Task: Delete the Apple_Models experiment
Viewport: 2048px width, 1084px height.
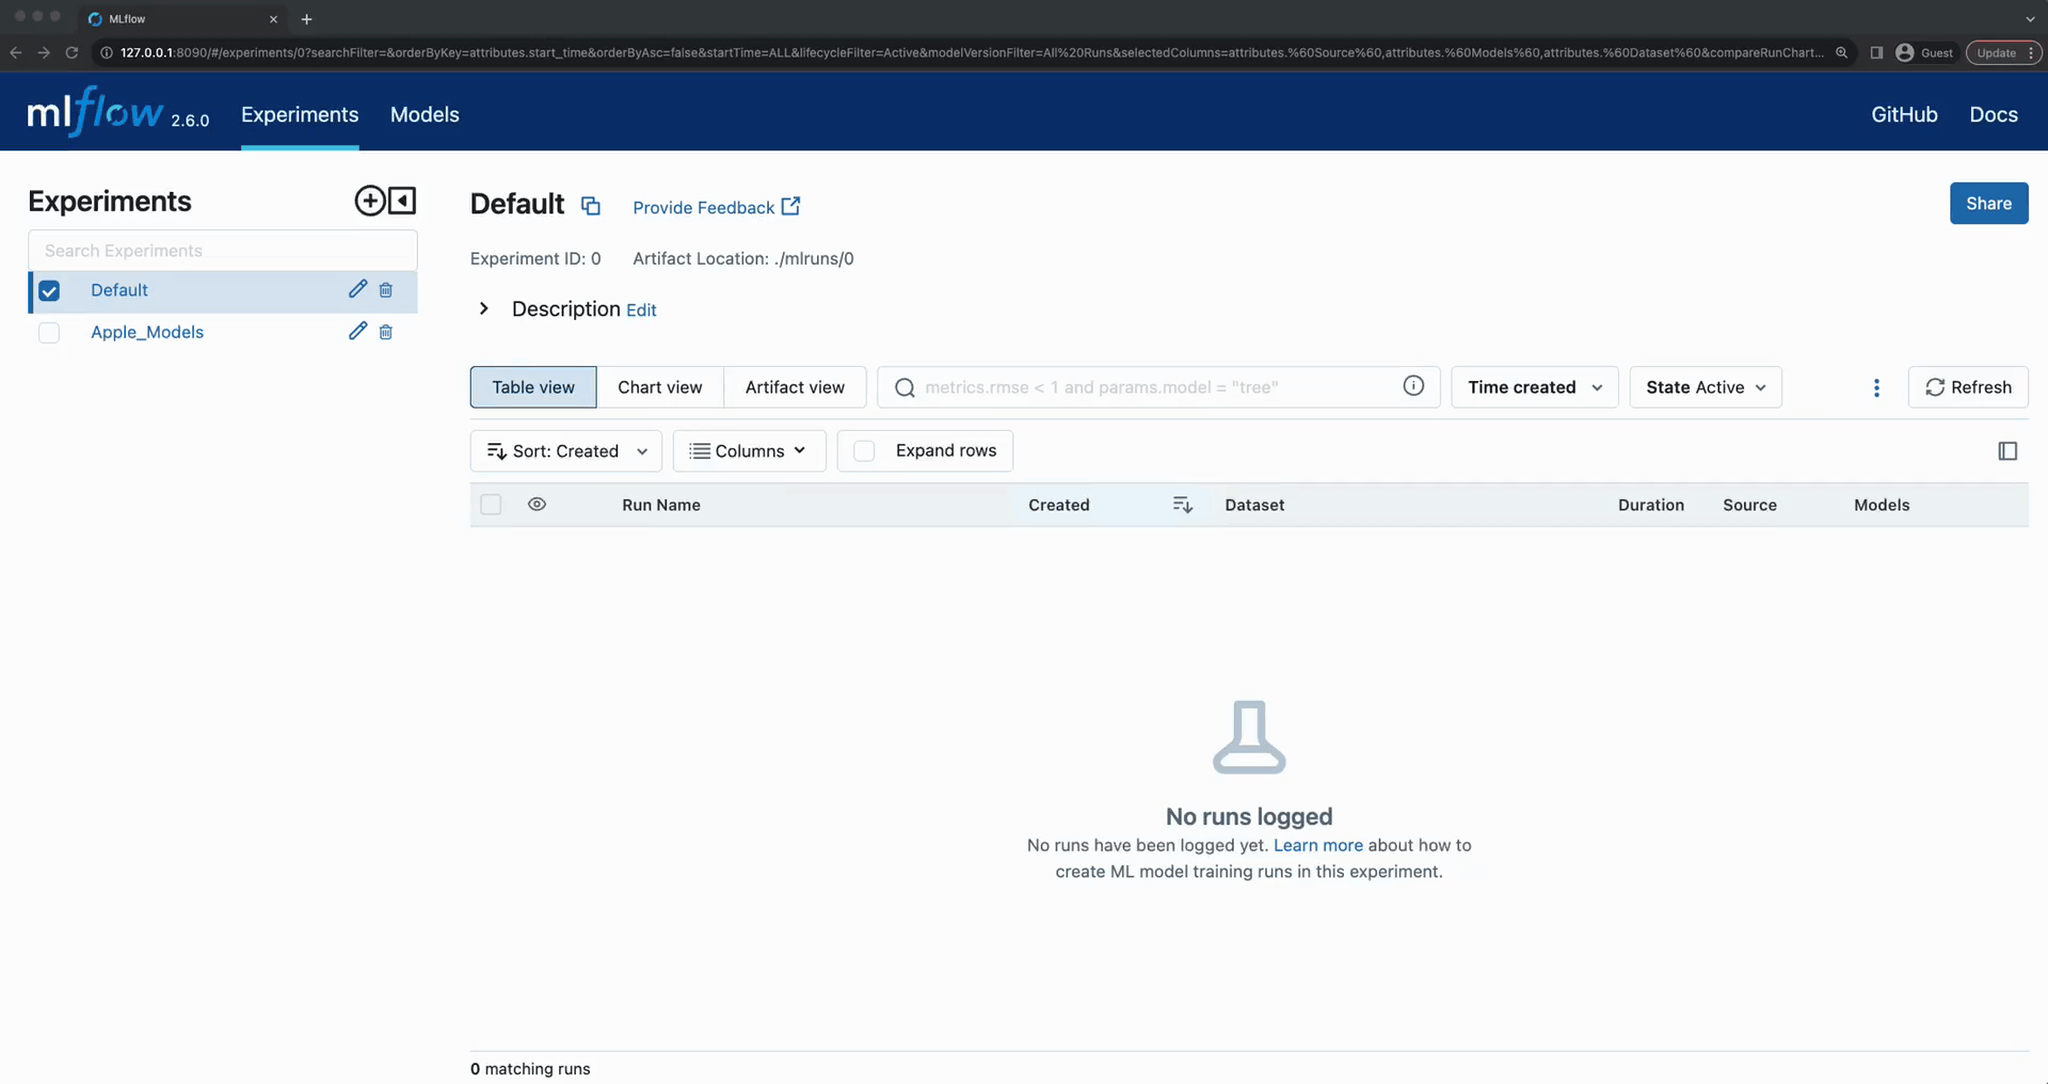Action: (385, 331)
